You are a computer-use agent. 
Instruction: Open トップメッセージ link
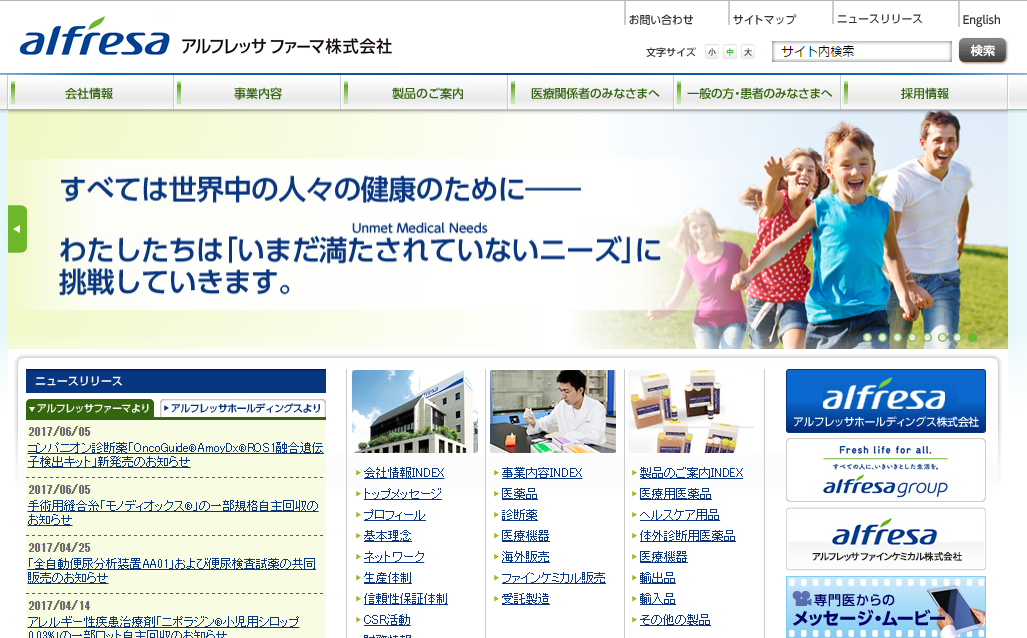click(403, 494)
